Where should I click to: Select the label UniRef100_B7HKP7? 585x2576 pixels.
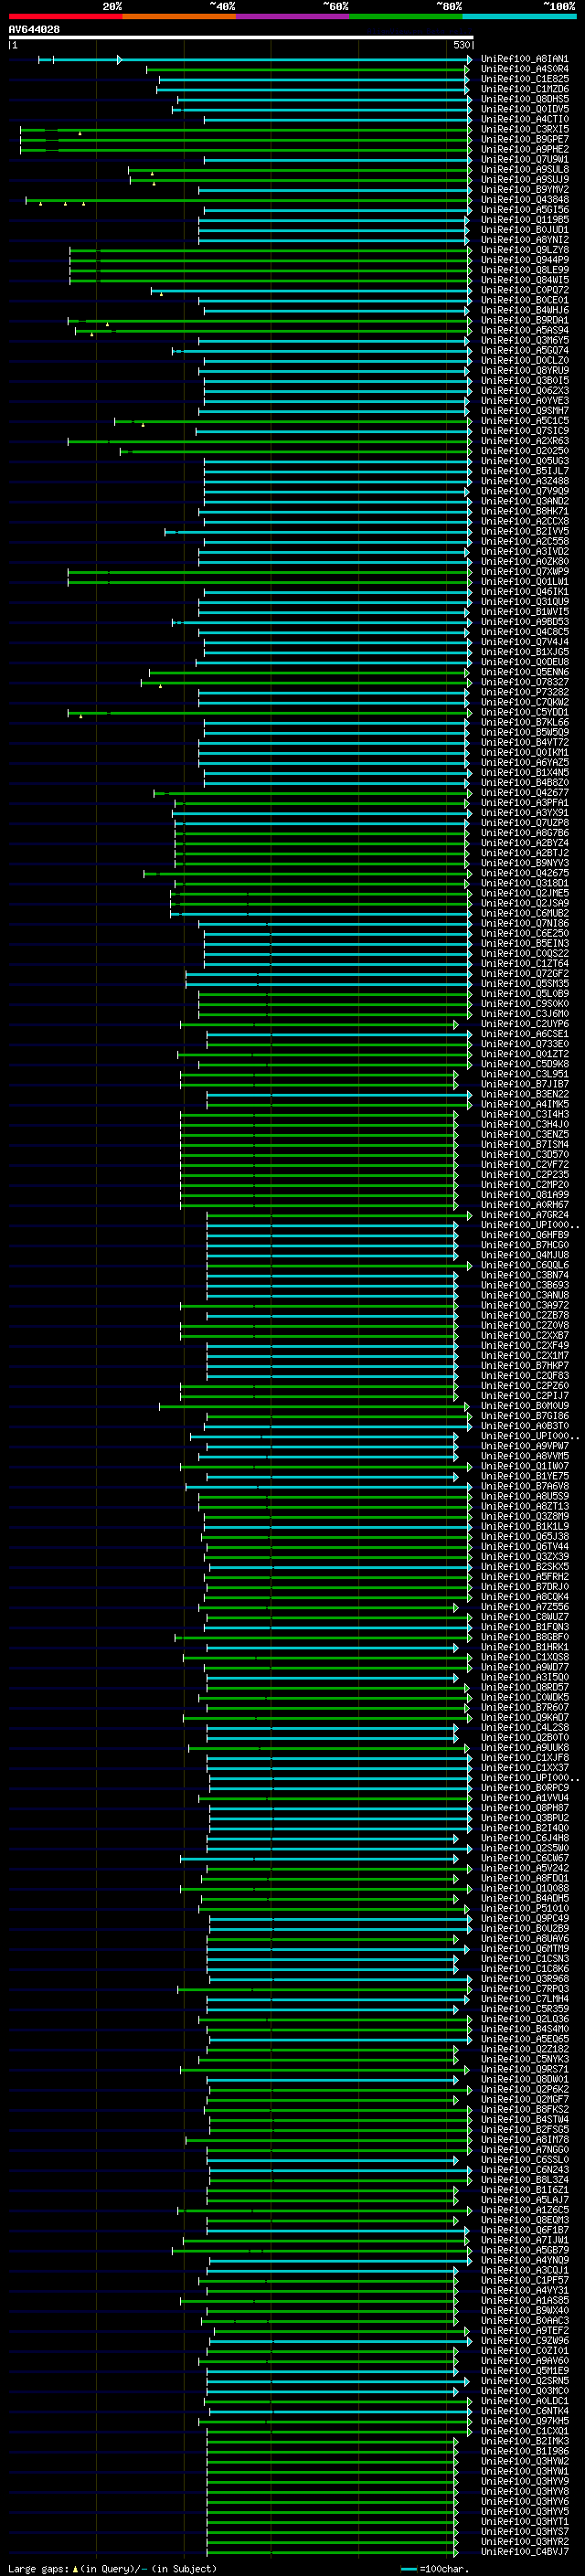click(x=524, y=1366)
